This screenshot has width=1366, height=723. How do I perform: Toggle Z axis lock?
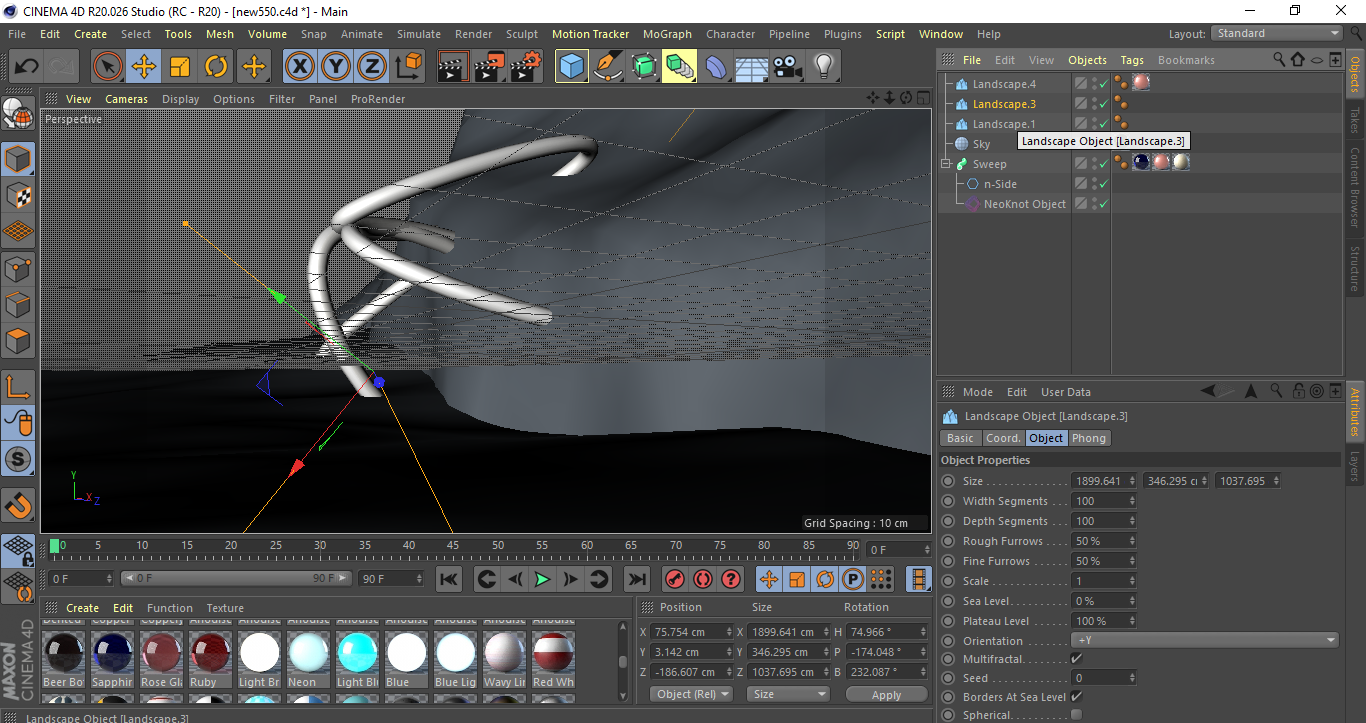click(x=372, y=67)
